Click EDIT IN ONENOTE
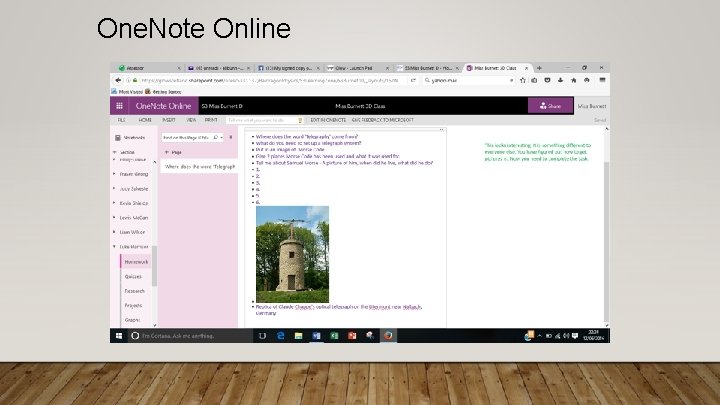 pos(328,120)
